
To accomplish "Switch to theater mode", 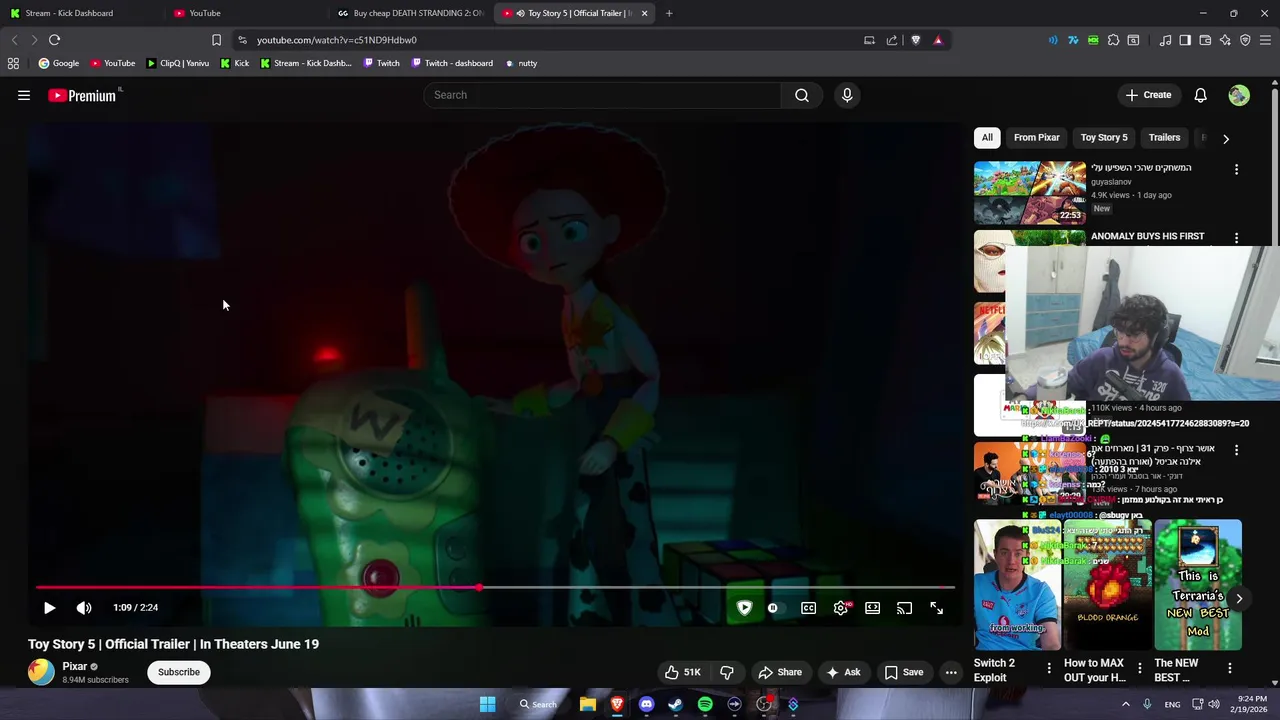I will (873, 608).
